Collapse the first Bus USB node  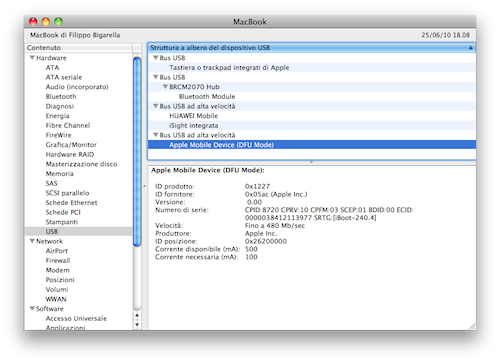click(x=155, y=58)
